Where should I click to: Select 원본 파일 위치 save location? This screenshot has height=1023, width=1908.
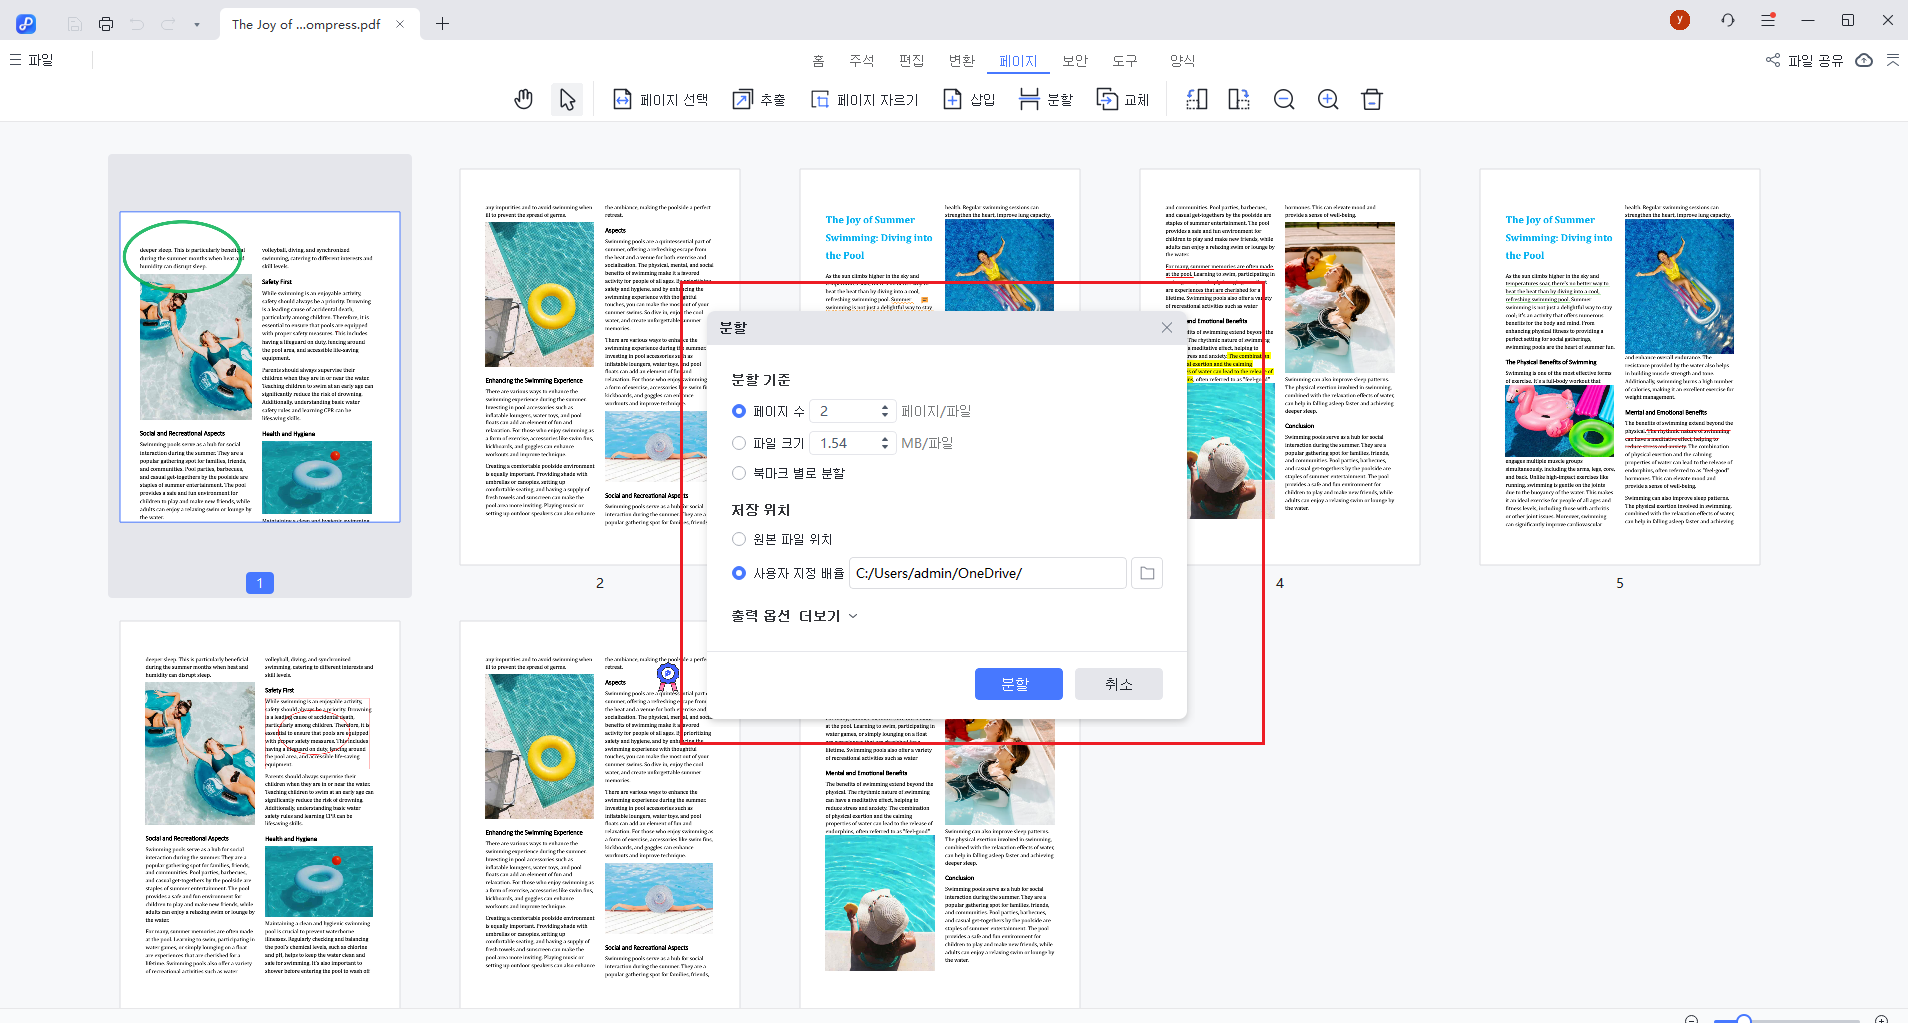739,539
